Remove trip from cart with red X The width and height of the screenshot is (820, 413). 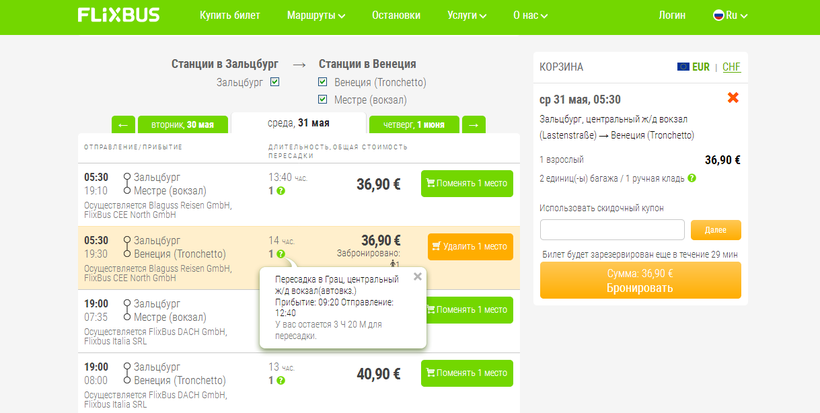tap(733, 97)
